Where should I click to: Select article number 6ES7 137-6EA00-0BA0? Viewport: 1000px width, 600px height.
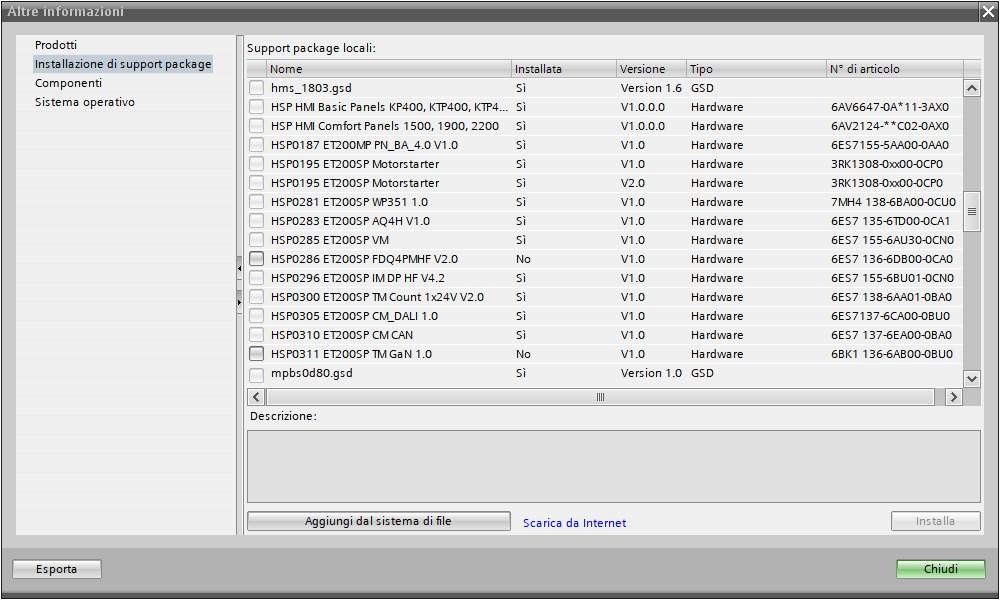coord(891,335)
